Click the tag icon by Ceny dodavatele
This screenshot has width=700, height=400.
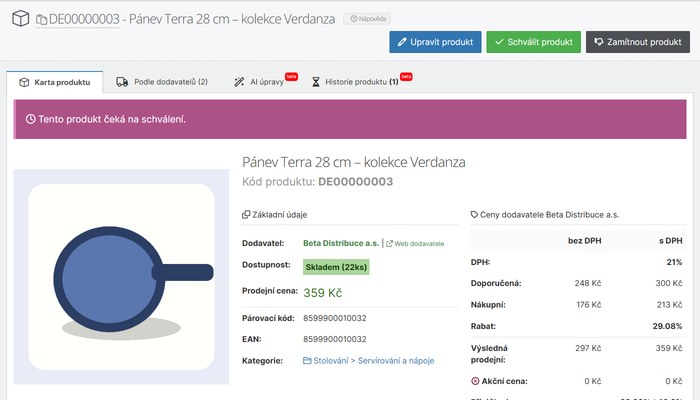click(475, 215)
